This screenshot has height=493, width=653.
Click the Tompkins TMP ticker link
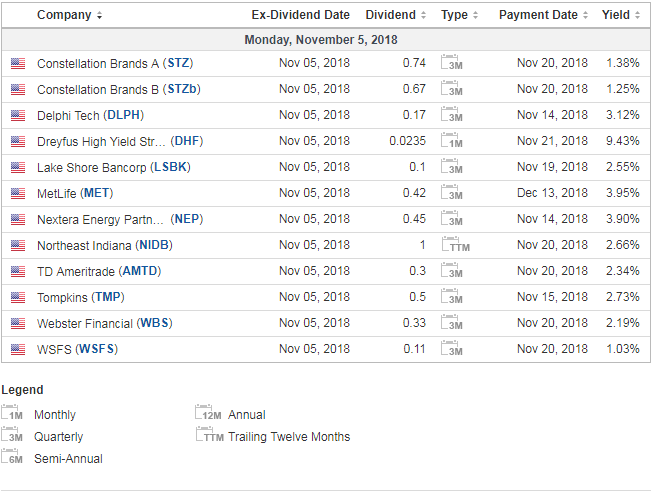pos(108,297)
